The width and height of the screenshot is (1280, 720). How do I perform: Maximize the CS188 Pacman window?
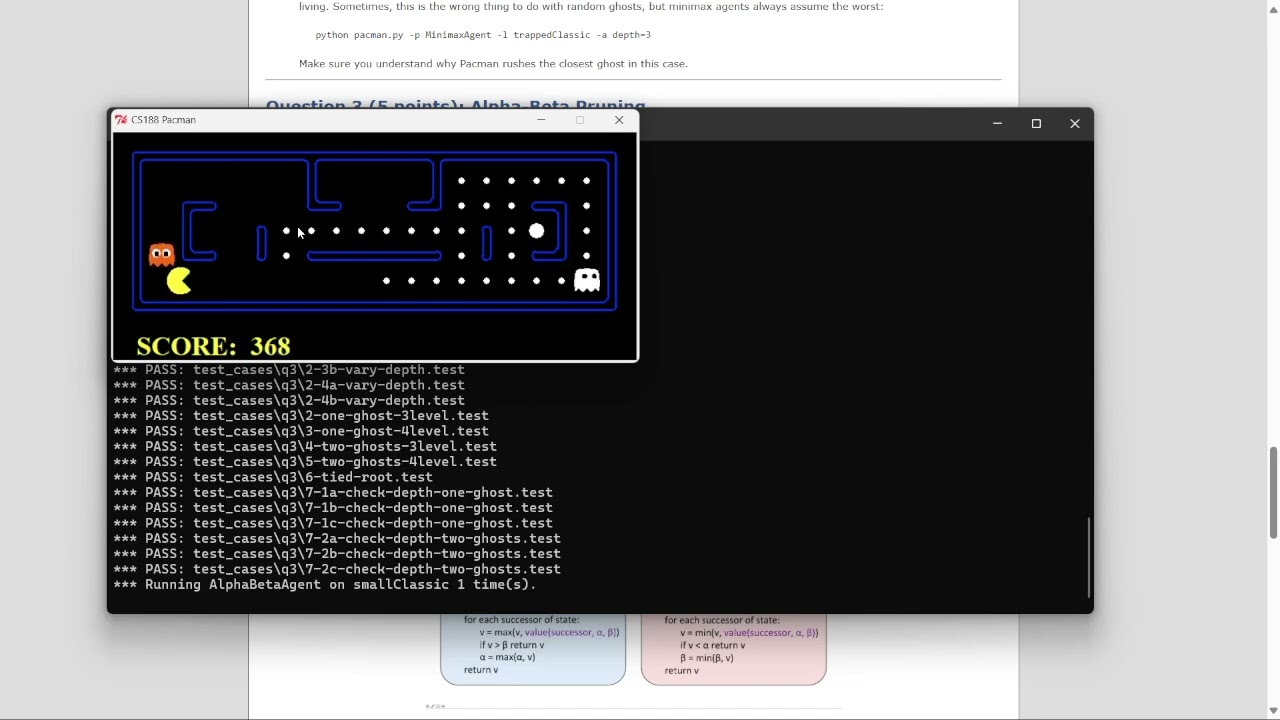click(x=581, y=120)
